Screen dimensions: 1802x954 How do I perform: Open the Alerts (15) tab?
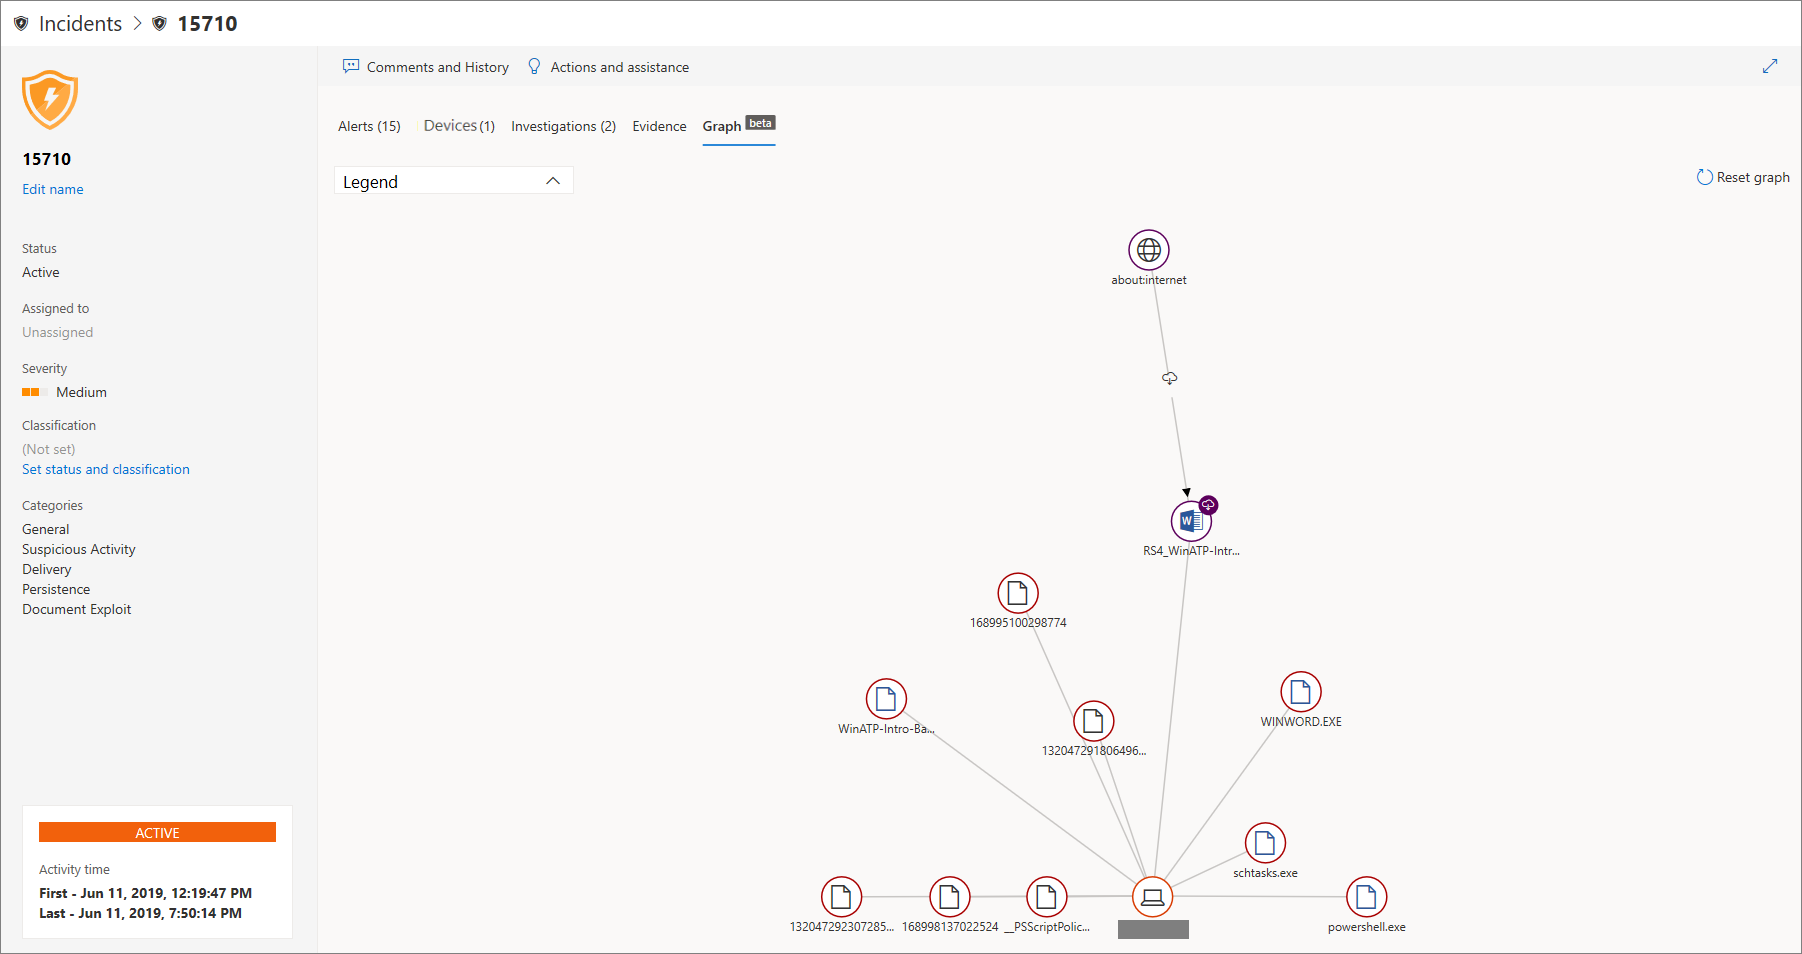(369, 126)
